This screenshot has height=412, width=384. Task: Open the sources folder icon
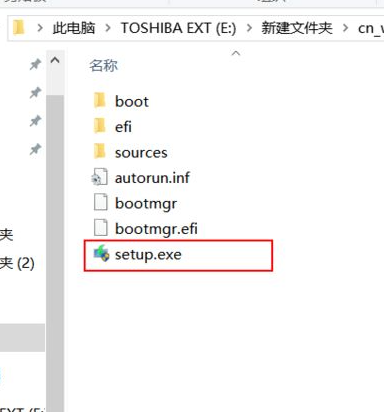[x=100, y=152]
